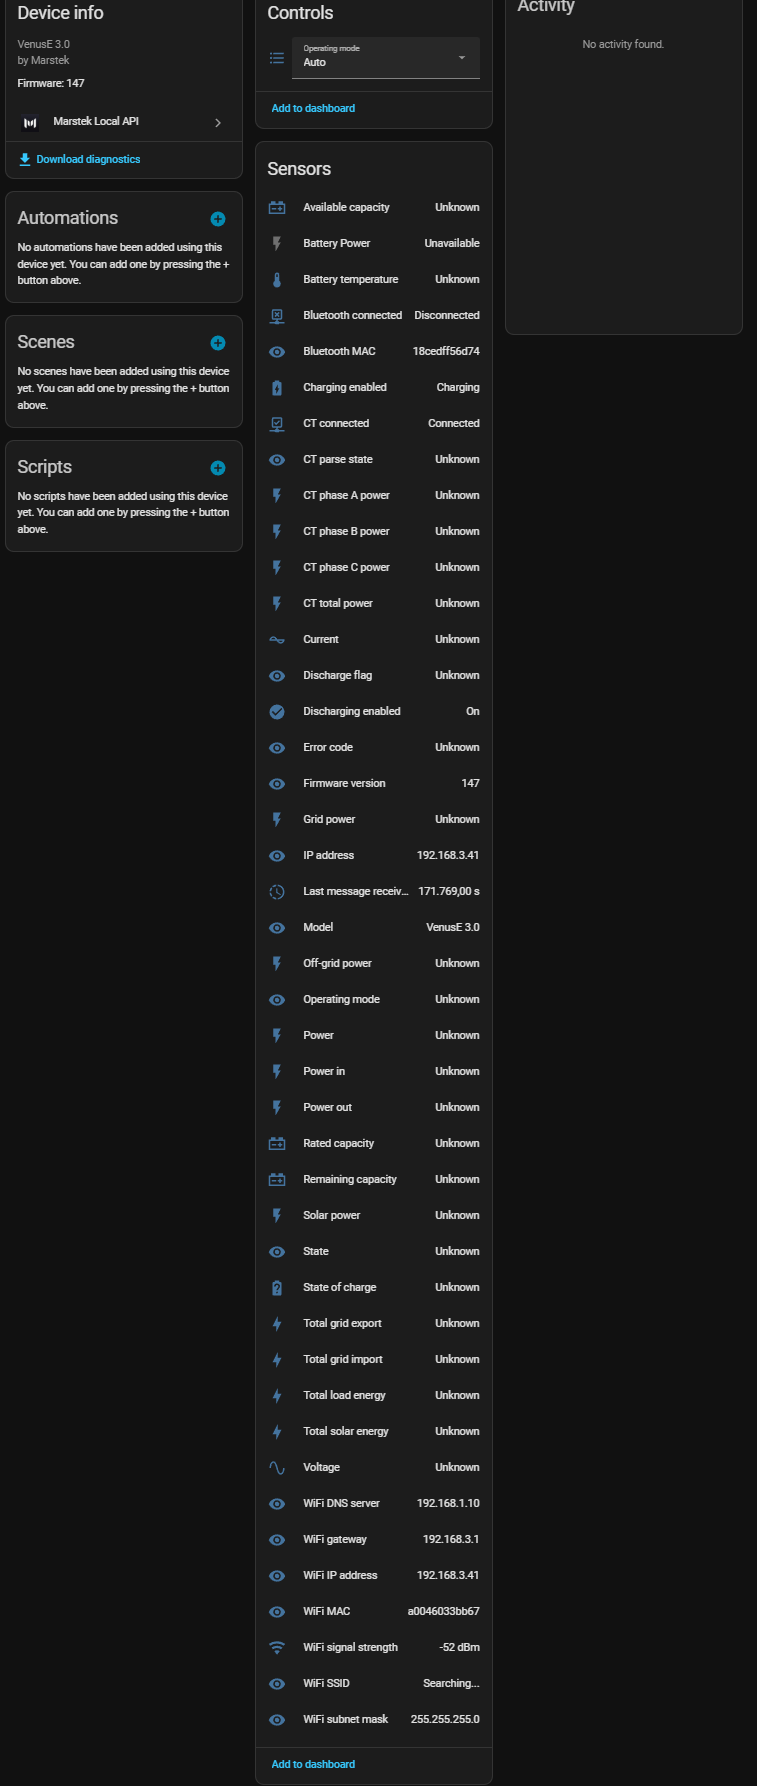Open the Operating mode dropdown
This screenshot has height=1786, width=757.
(x=385, y=57)
